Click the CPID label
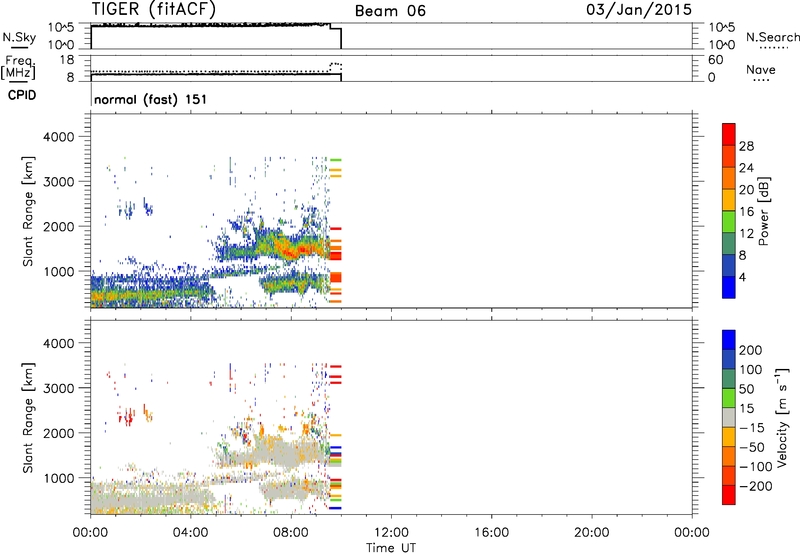 click(x=22, y=95)
